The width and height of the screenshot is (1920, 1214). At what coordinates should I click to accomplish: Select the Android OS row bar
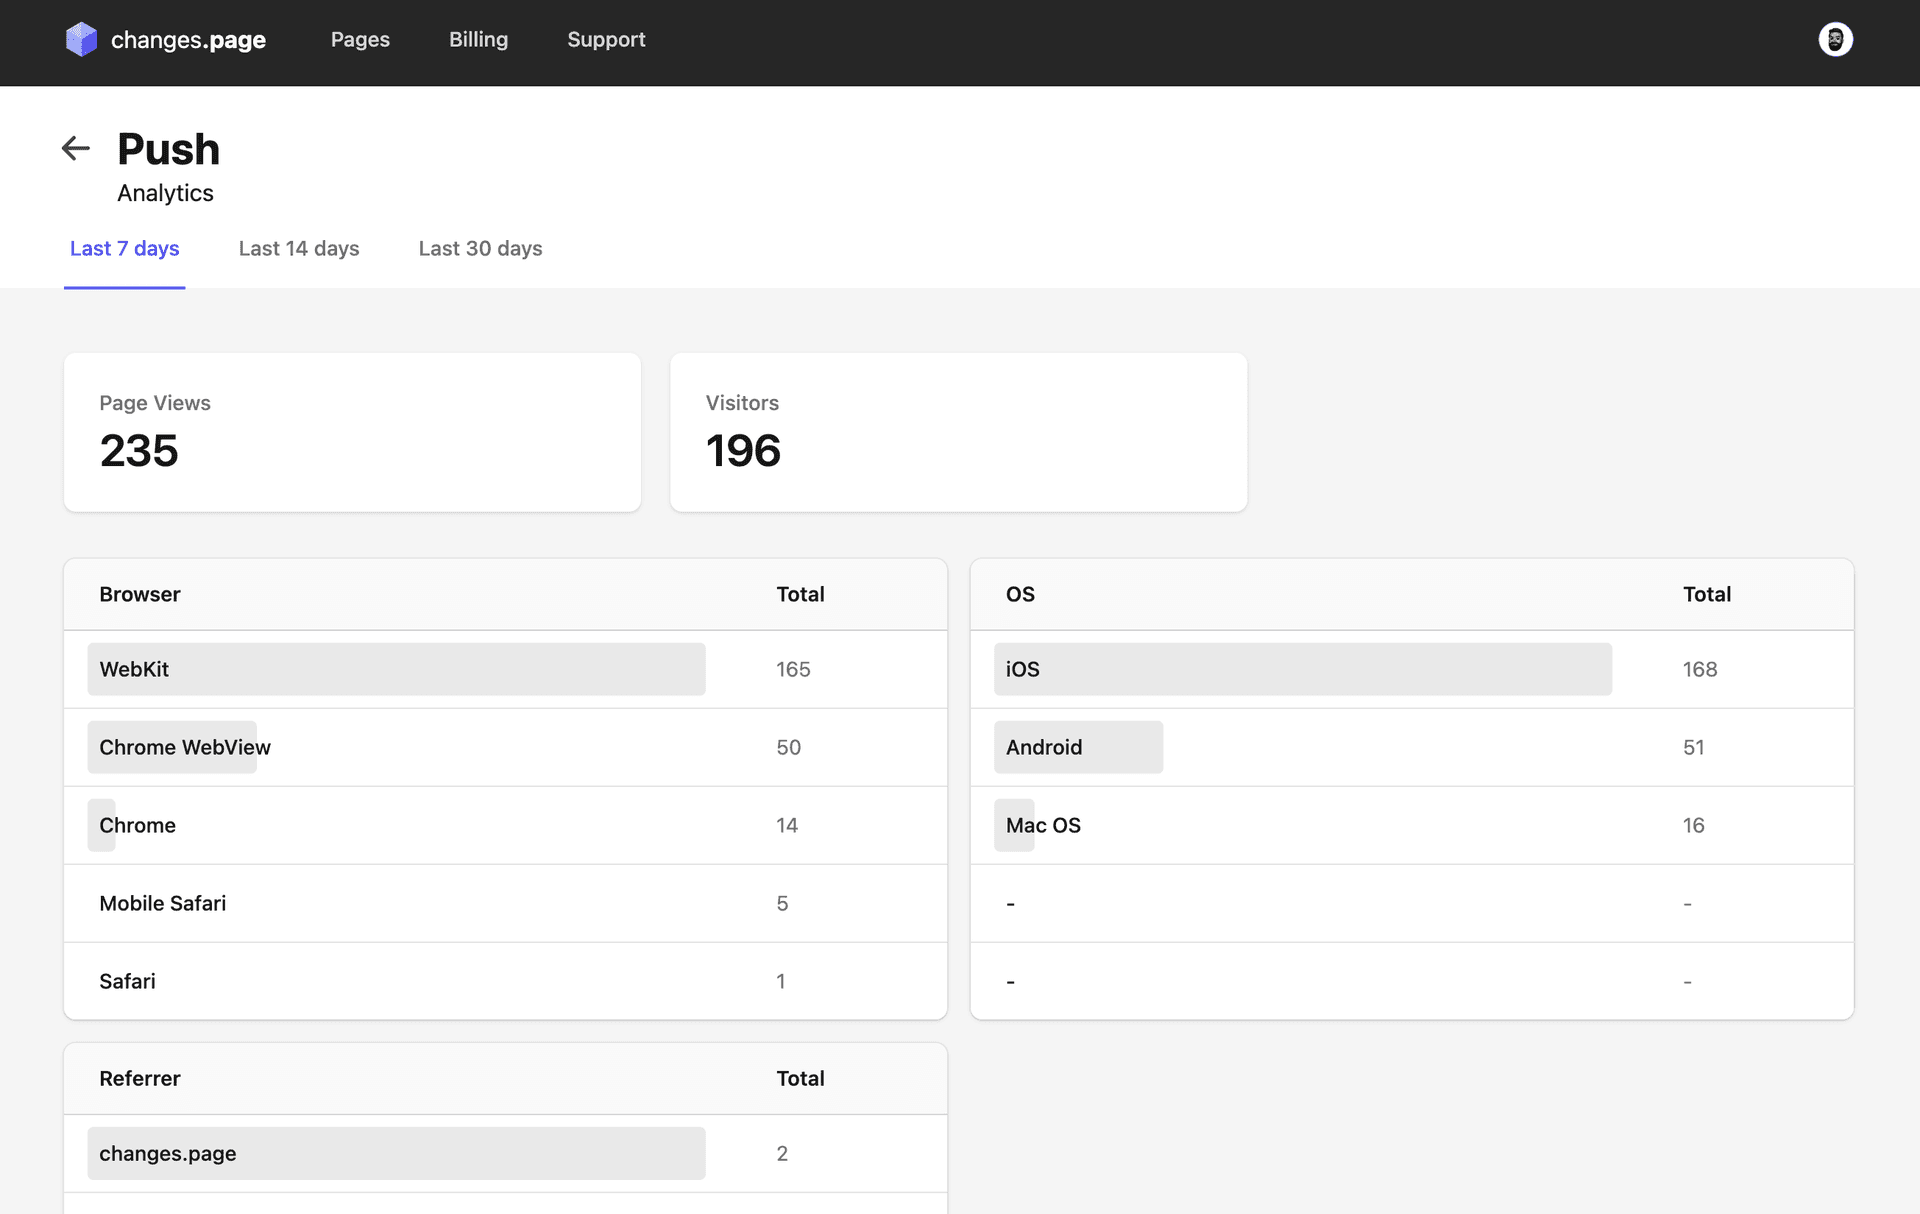point(1078,747)
